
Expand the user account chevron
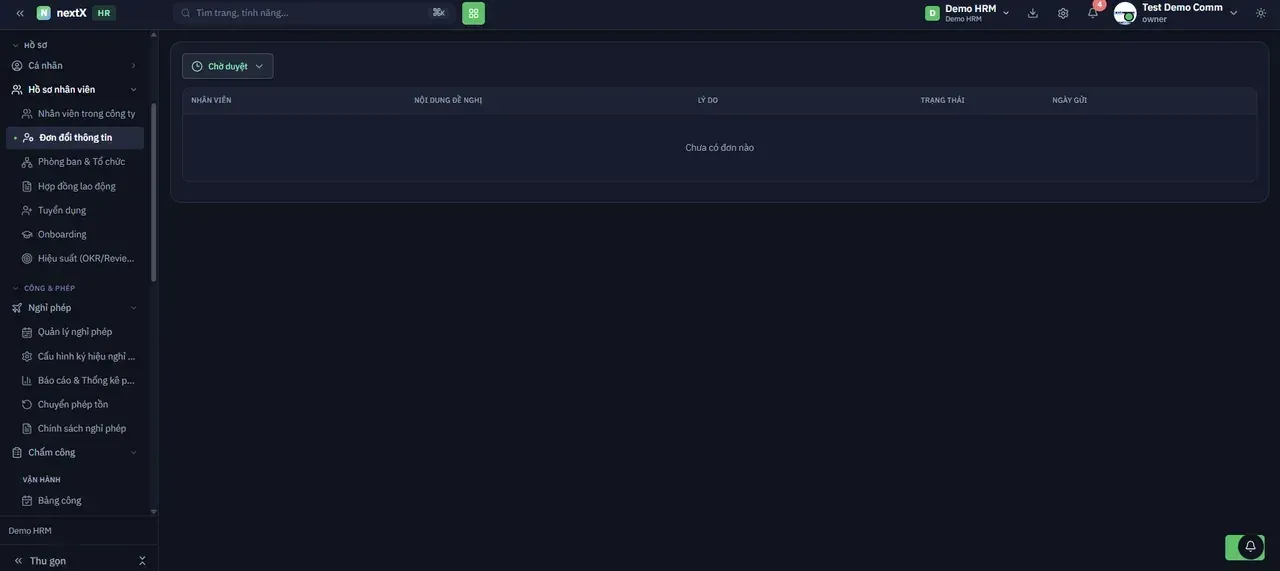click(x=1234, y=13)
